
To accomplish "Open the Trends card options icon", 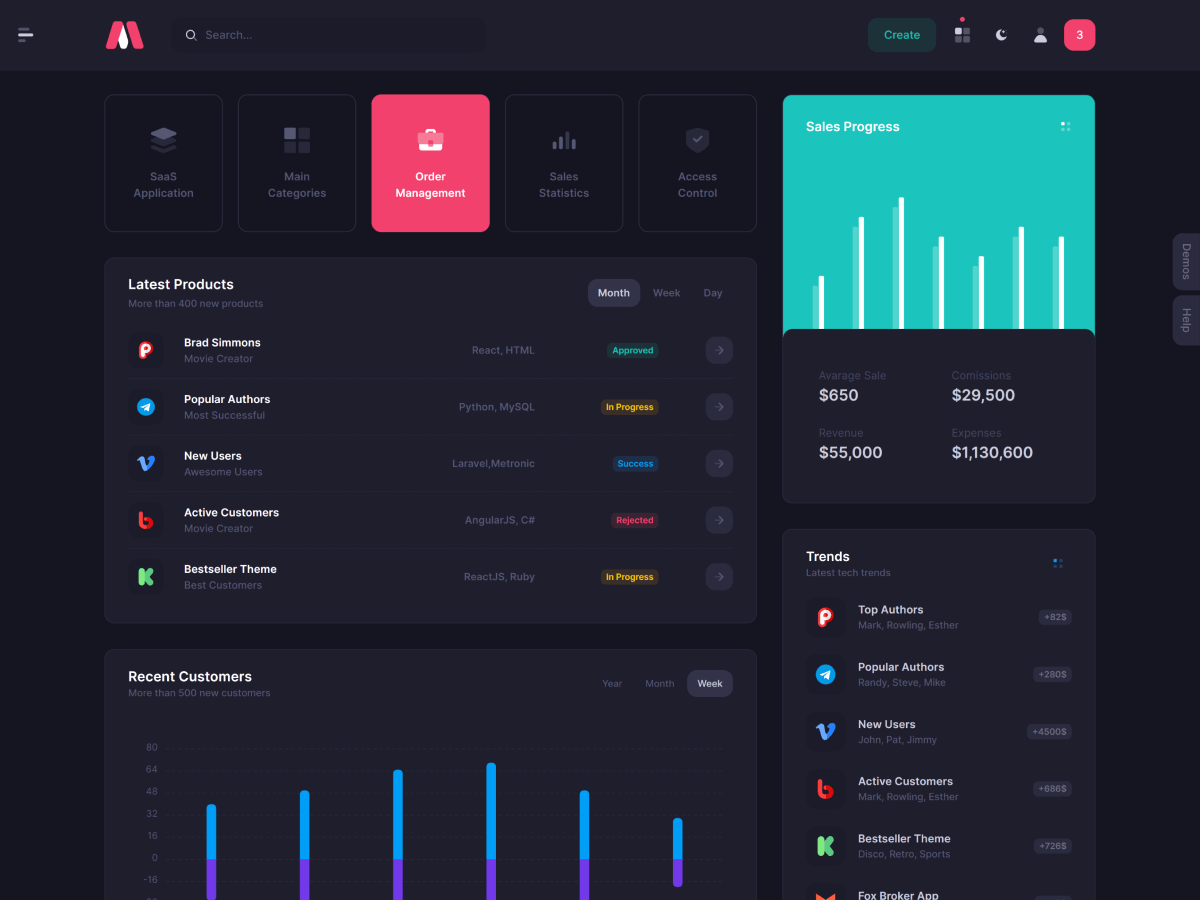I will (x=1057, y=562).
